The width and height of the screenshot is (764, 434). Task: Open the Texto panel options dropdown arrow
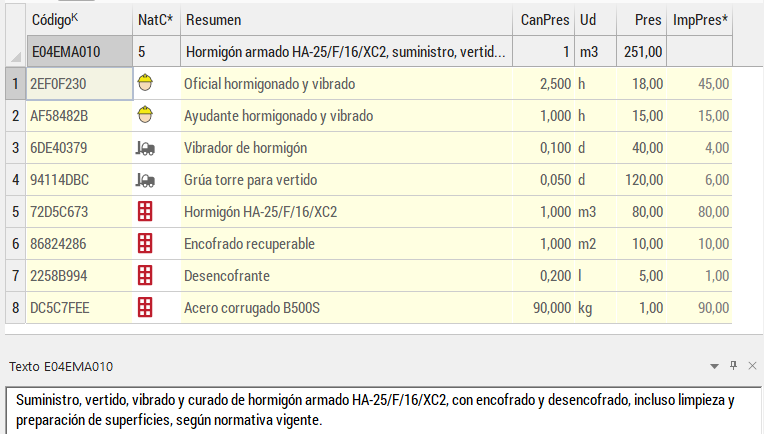pos(714,366)
